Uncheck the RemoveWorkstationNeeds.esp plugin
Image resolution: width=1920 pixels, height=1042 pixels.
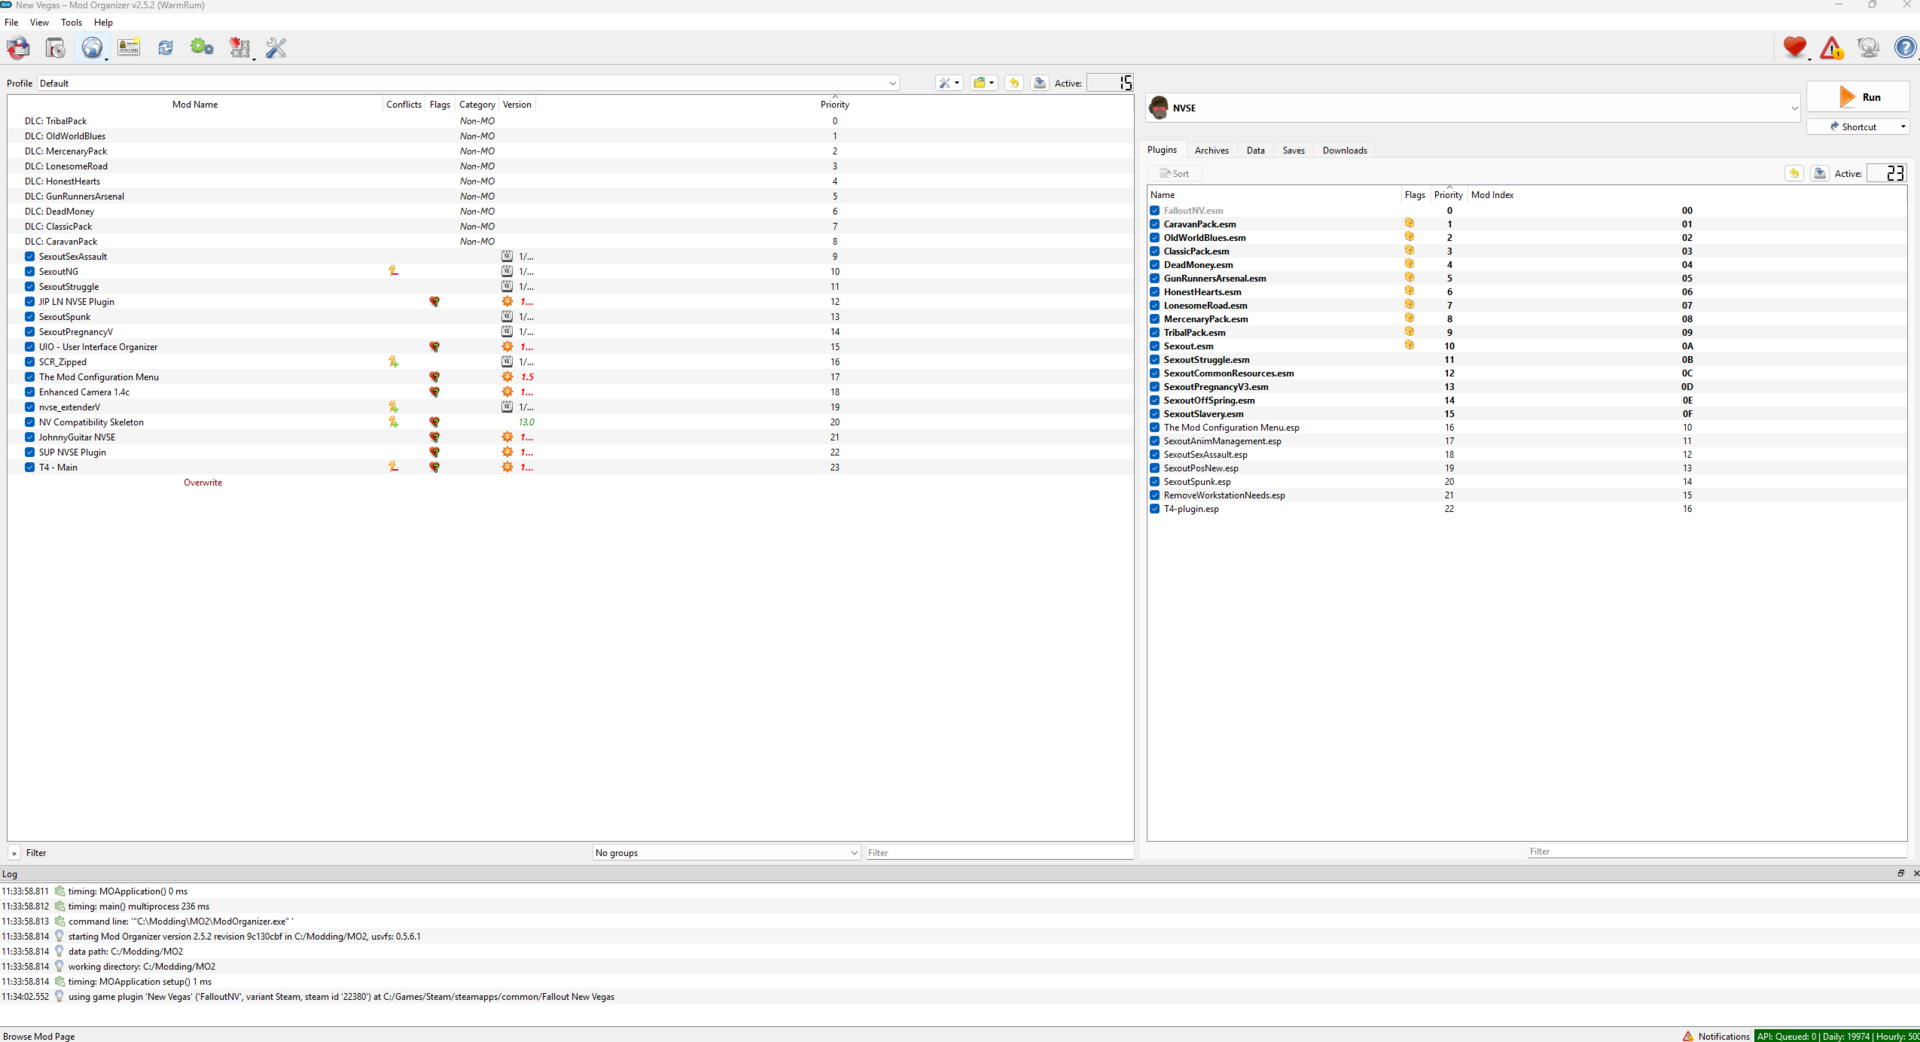tap(1155, 495)
